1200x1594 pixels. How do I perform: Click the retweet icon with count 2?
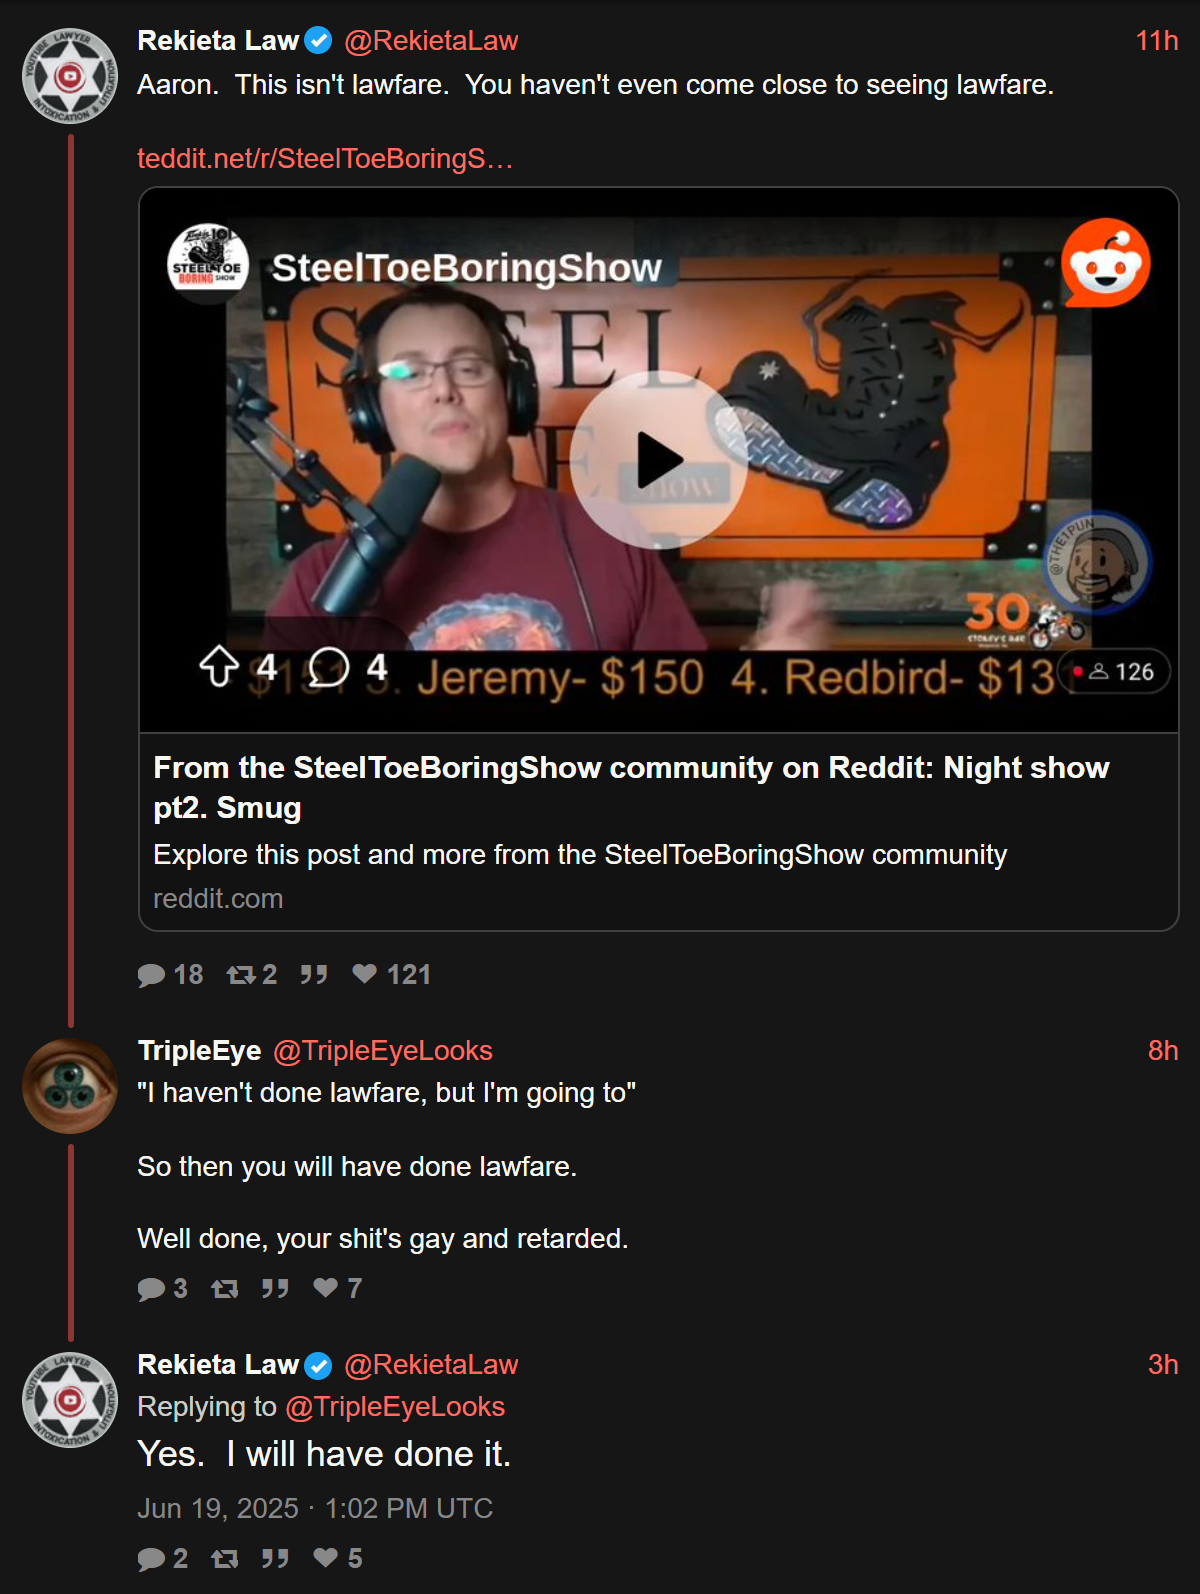coord(241,975)
